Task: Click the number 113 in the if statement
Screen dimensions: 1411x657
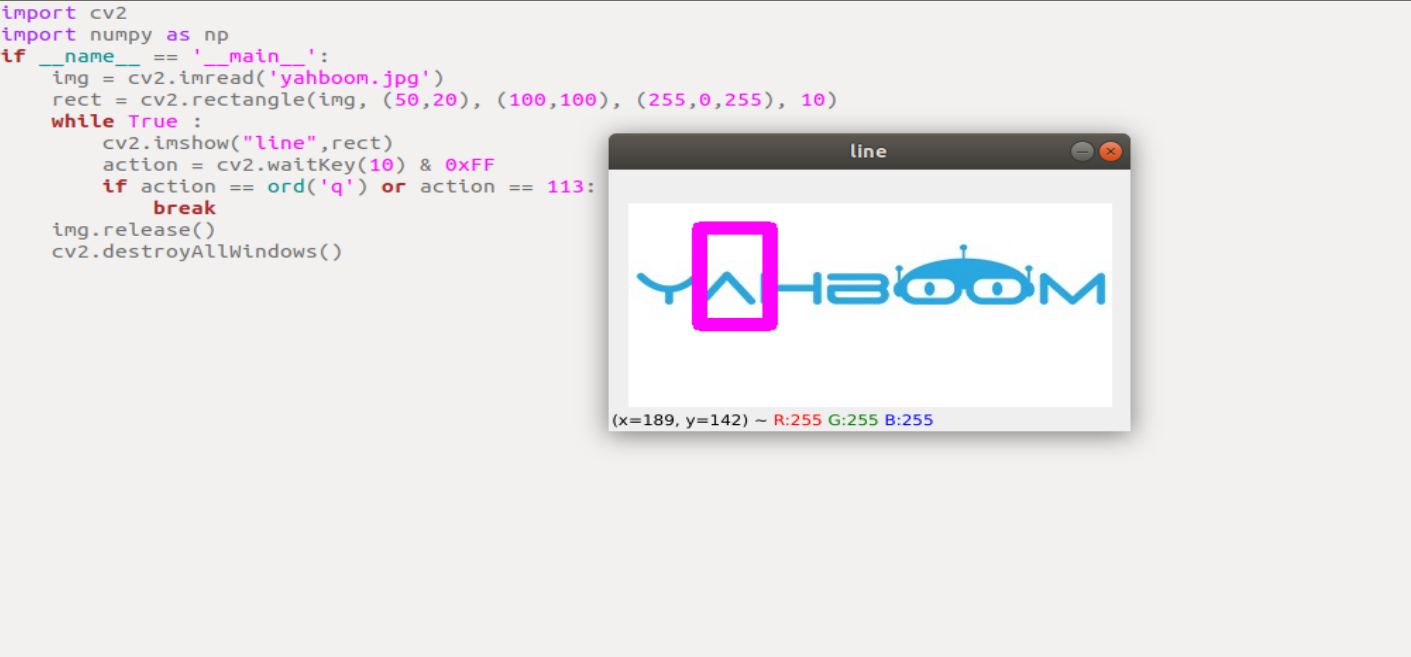Action: point(565,187)
